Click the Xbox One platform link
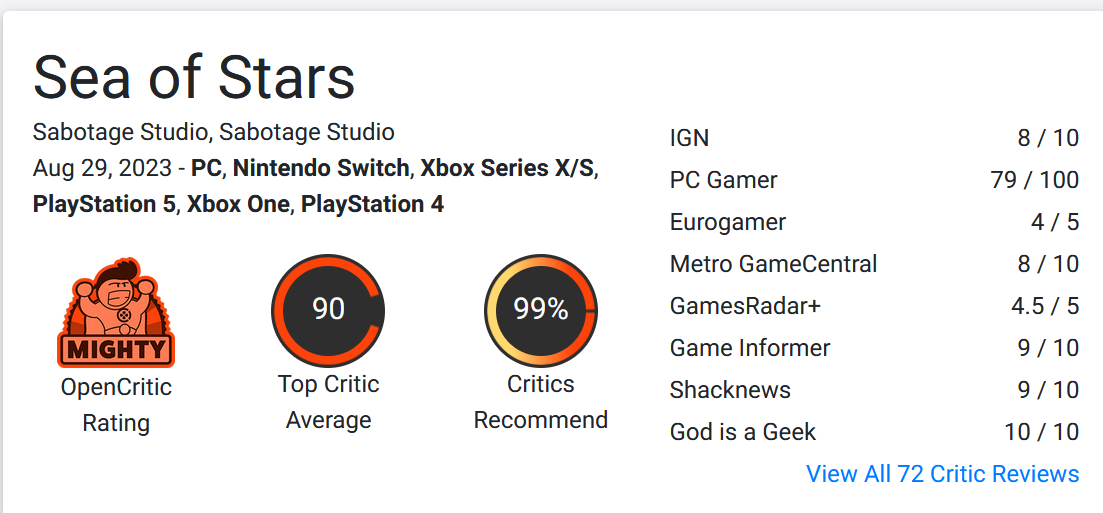1103x513 pixels. [x=238, y=205]
